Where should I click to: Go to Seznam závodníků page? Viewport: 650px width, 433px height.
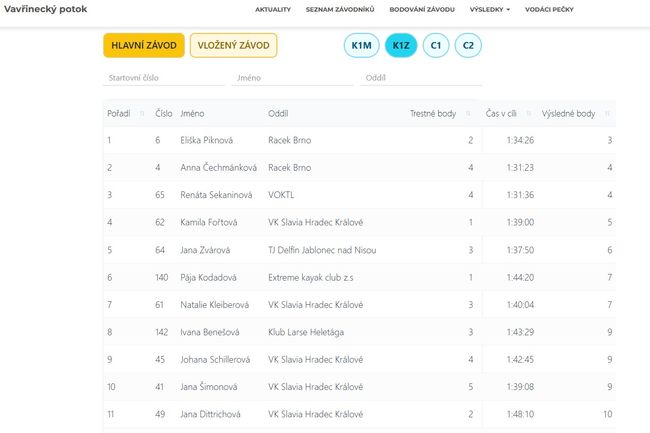click(x=340, y=9)
